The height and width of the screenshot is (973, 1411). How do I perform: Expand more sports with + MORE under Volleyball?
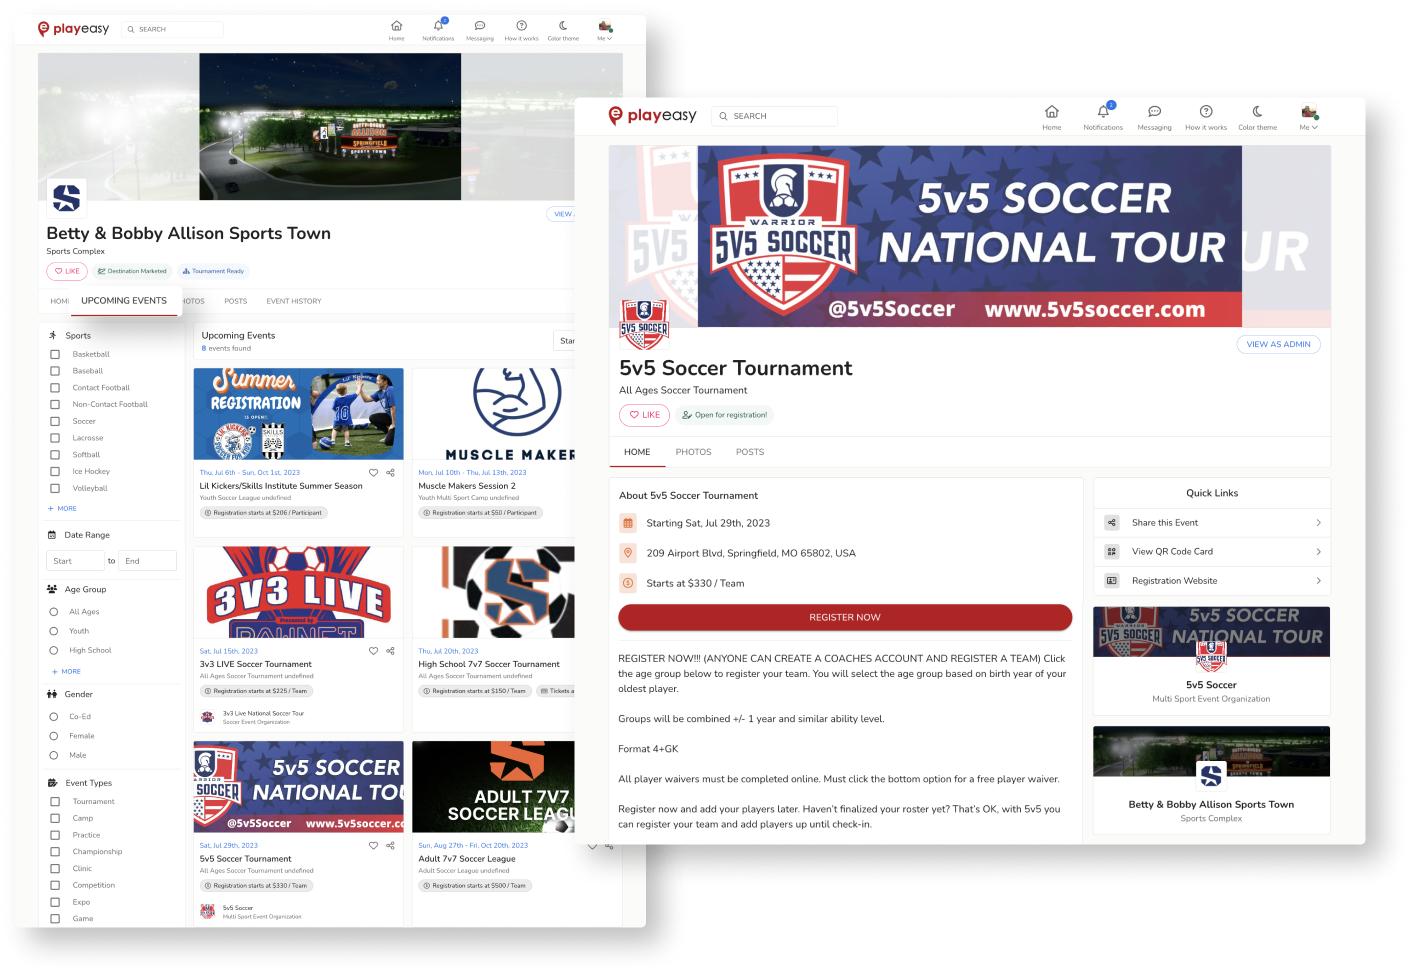[62, 508]
